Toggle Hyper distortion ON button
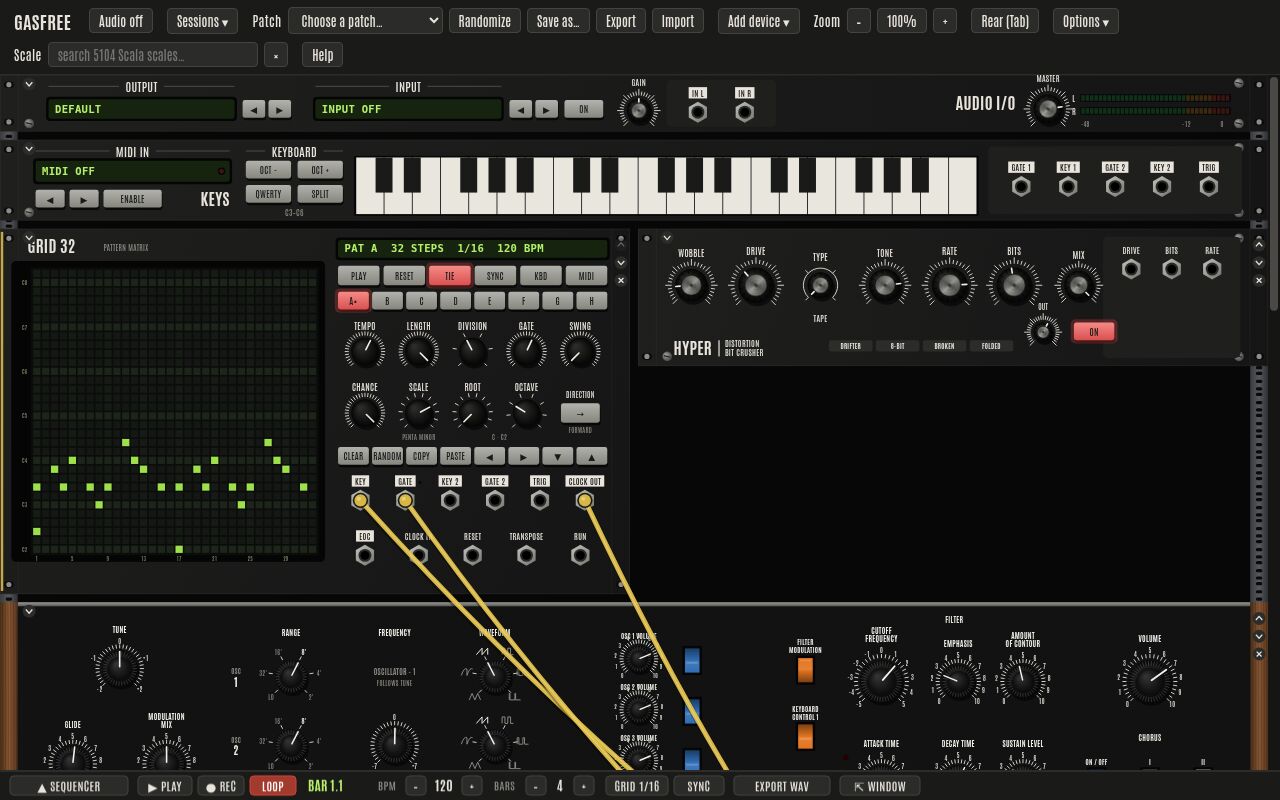The width and height of the screenshot is (1280, 800). point(1093,332)
